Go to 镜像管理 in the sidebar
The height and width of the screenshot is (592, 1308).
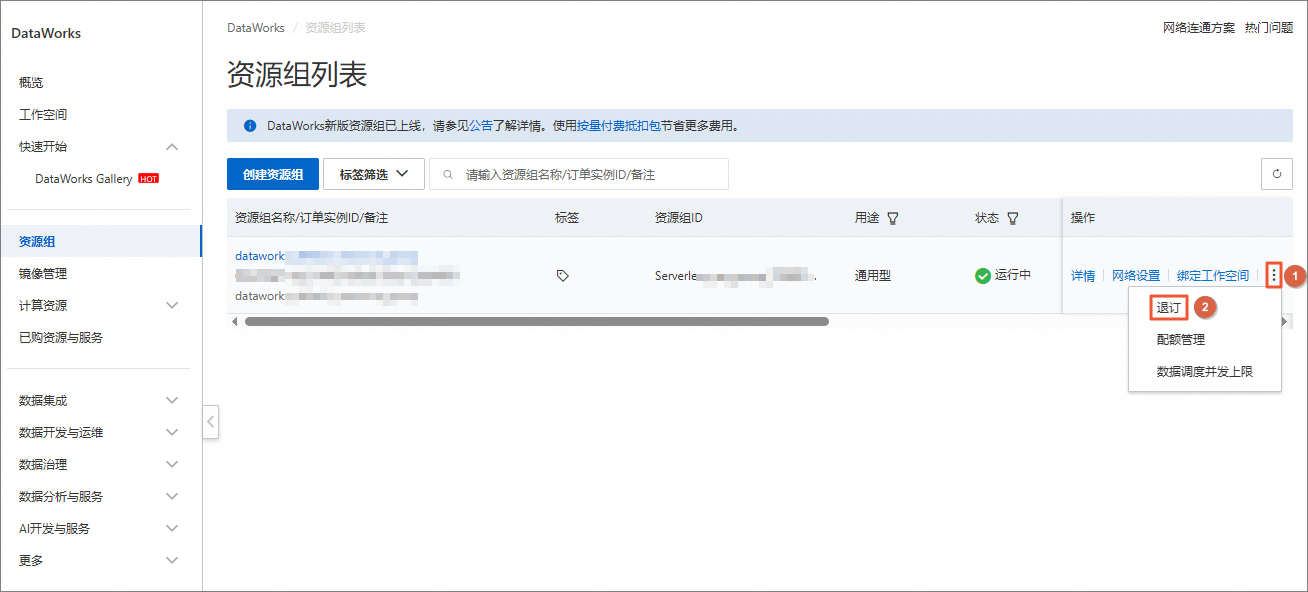tap(43, 274)
